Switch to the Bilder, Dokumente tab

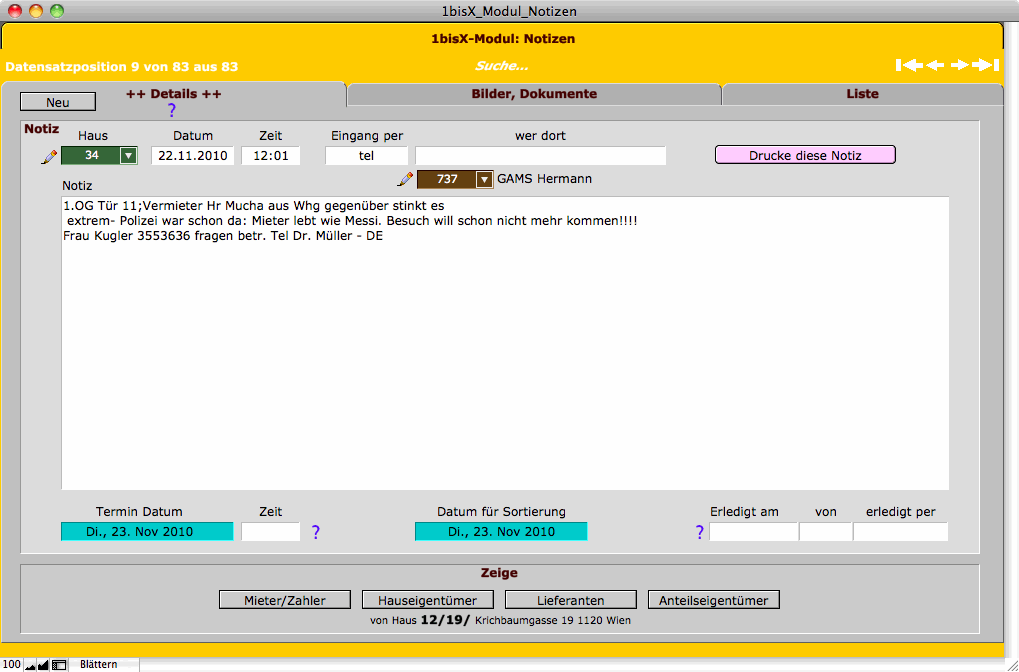pos(533,94)
